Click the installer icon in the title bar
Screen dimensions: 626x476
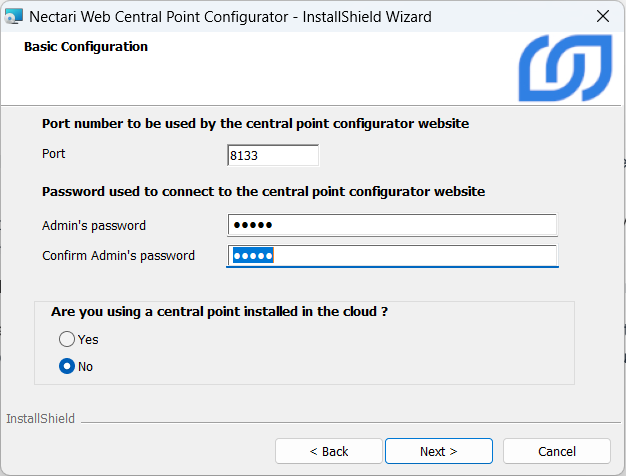click(14, 16)
